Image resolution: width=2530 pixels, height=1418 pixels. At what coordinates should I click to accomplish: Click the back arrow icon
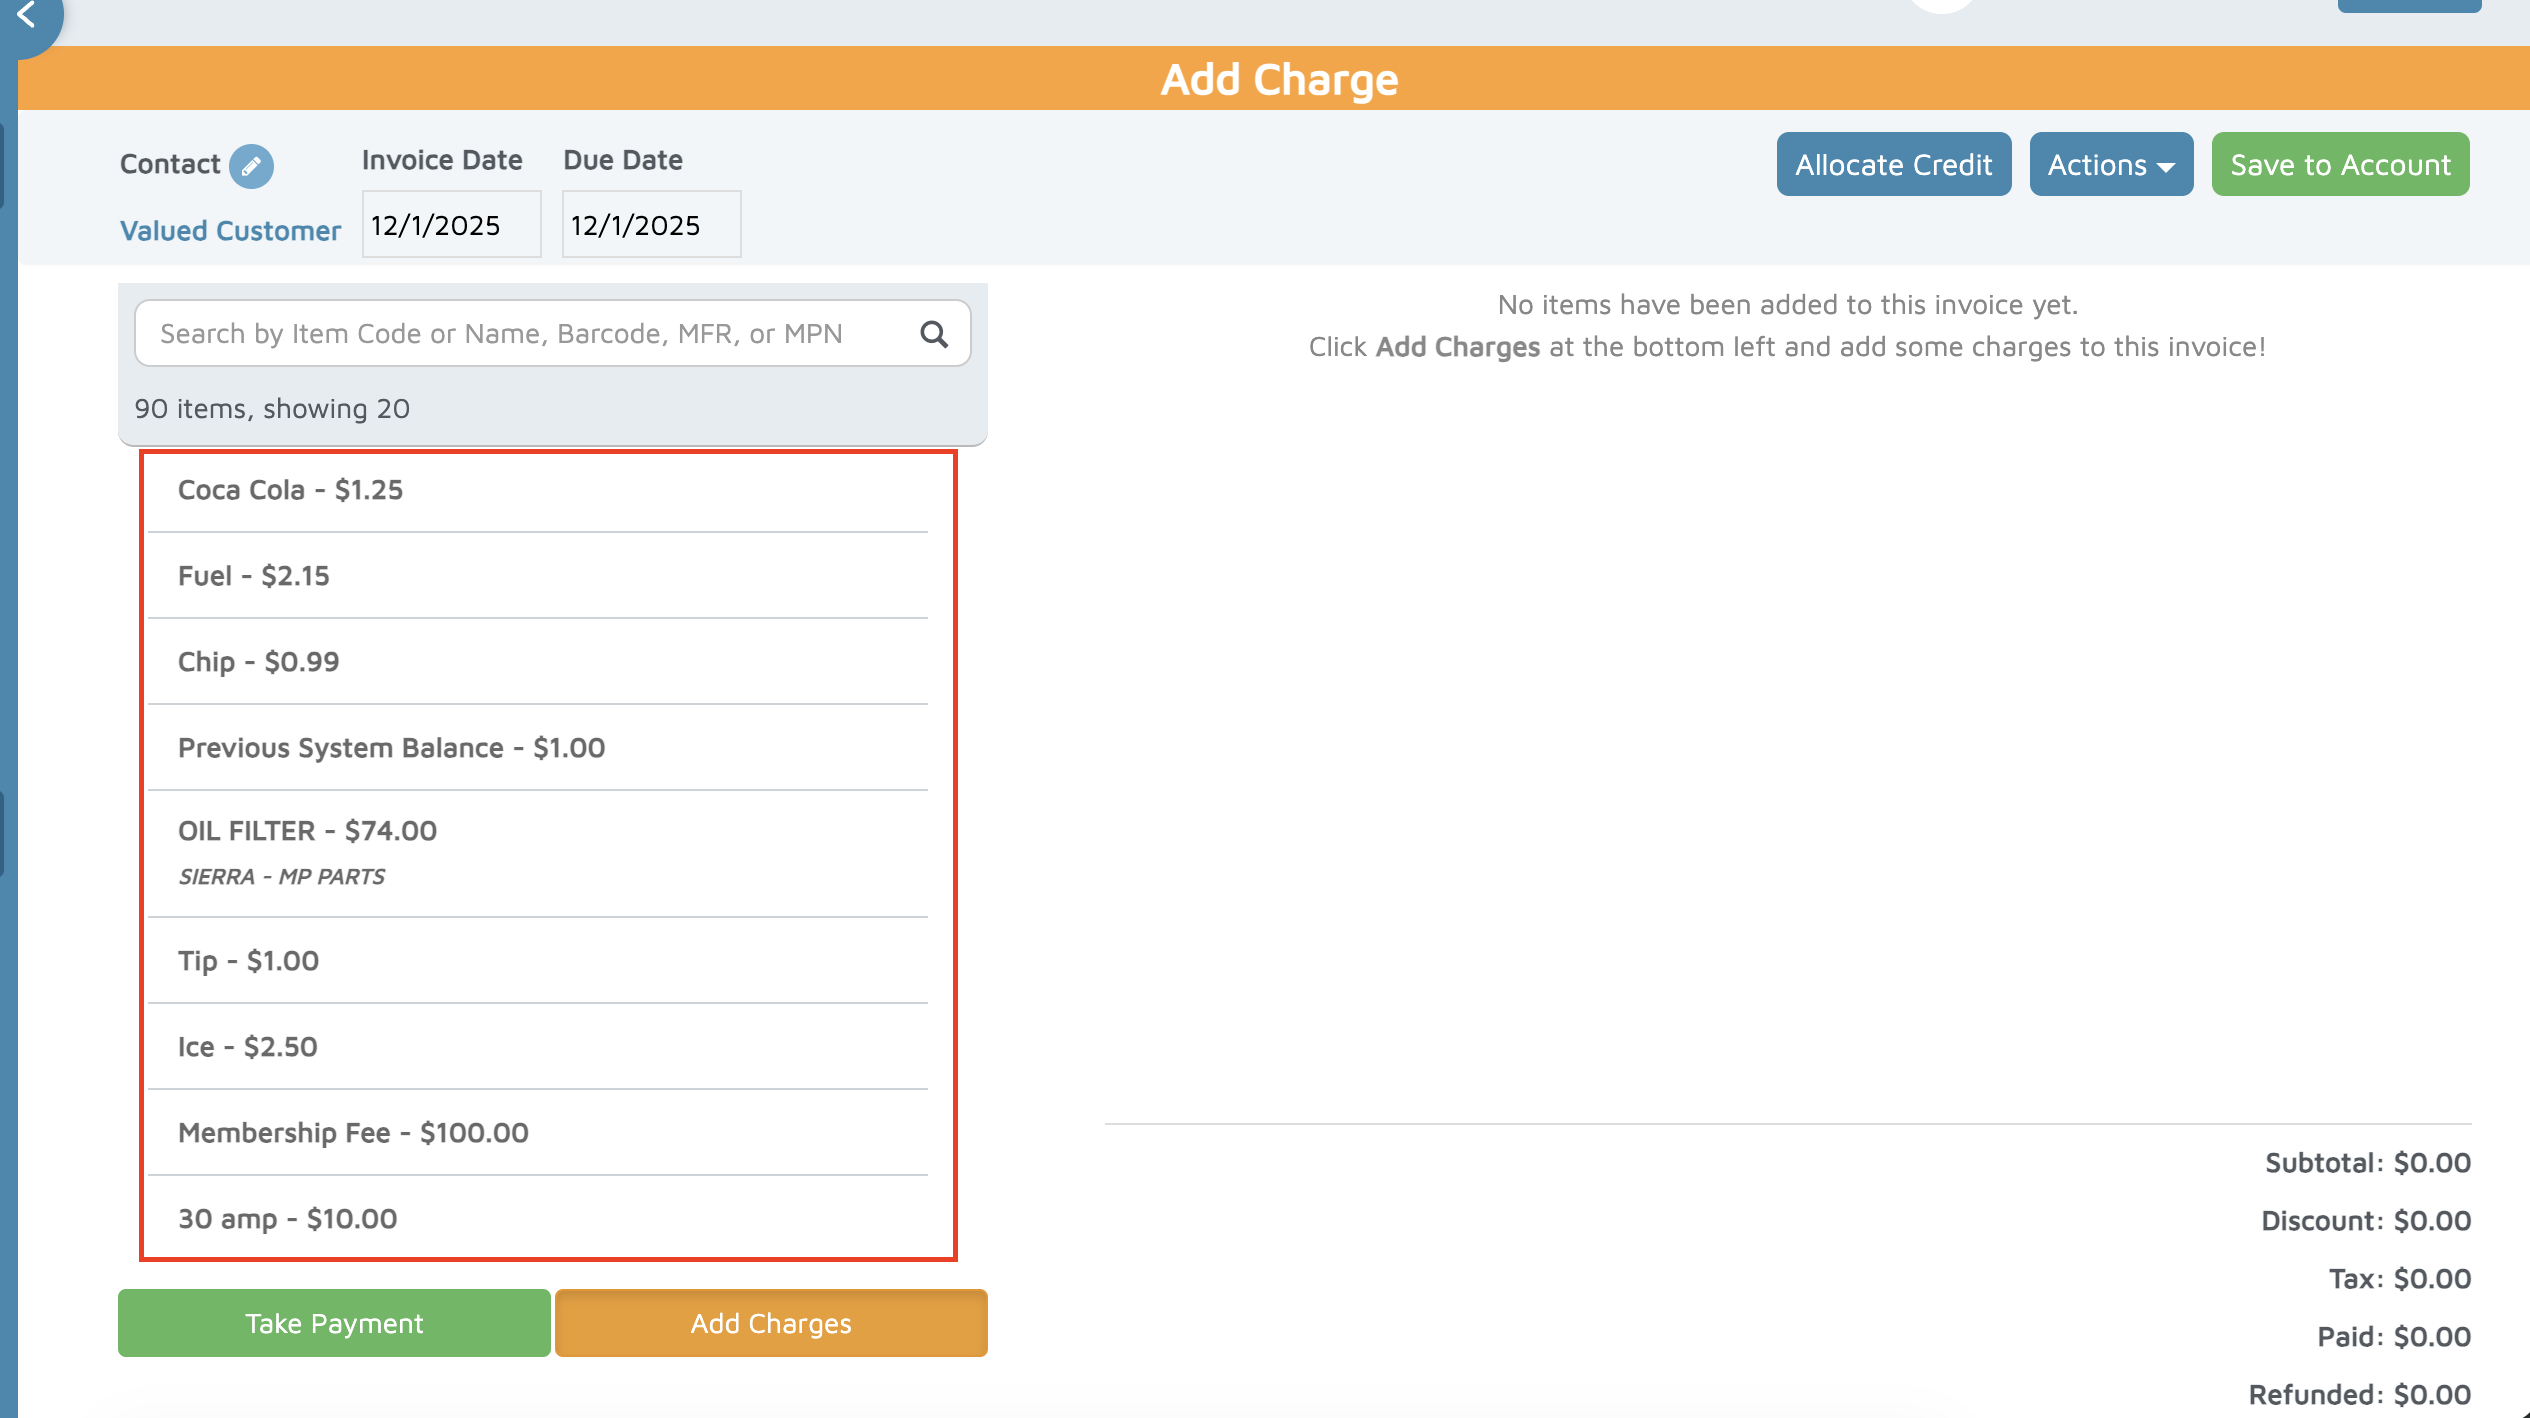[x=27, y=15]
